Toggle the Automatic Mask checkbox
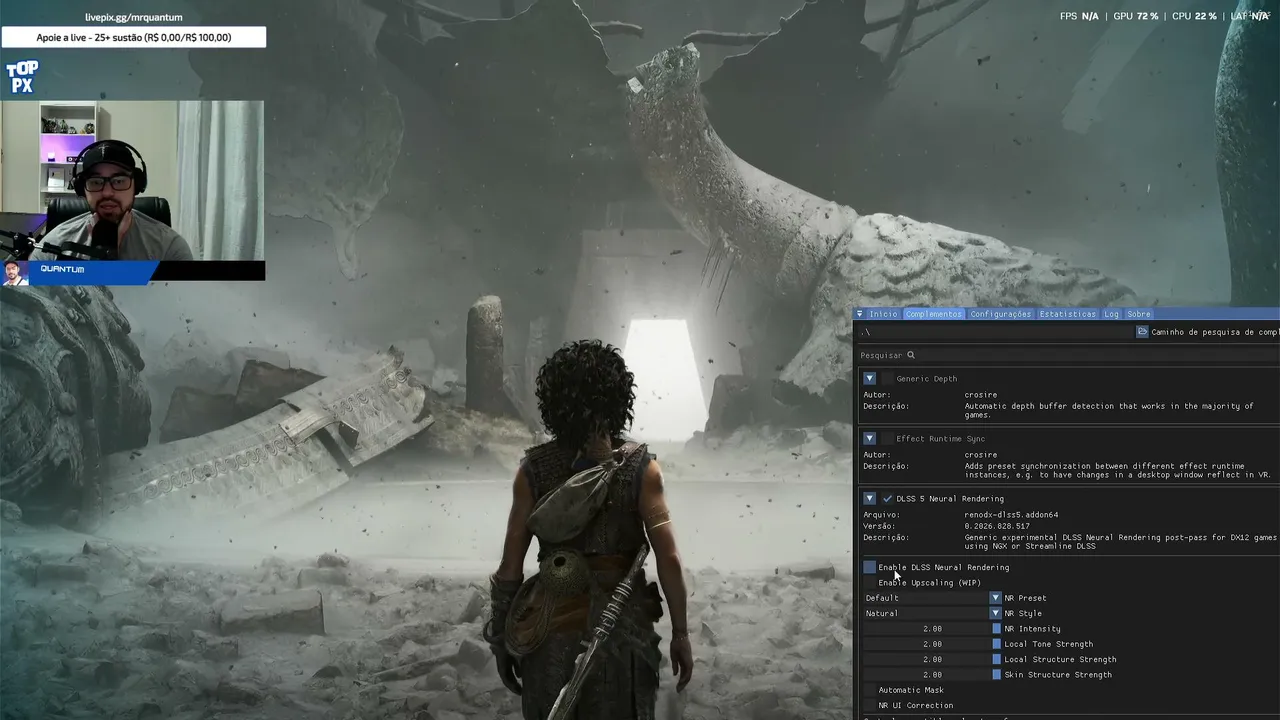This screenshot has height=720, width=1280. point(869,690)
